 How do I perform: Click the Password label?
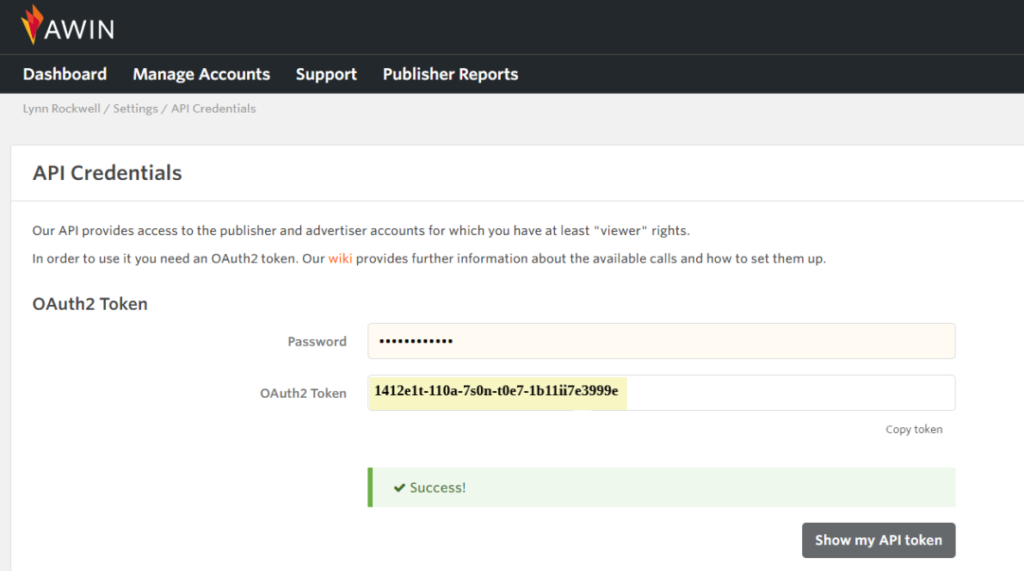tap(317, 342)
